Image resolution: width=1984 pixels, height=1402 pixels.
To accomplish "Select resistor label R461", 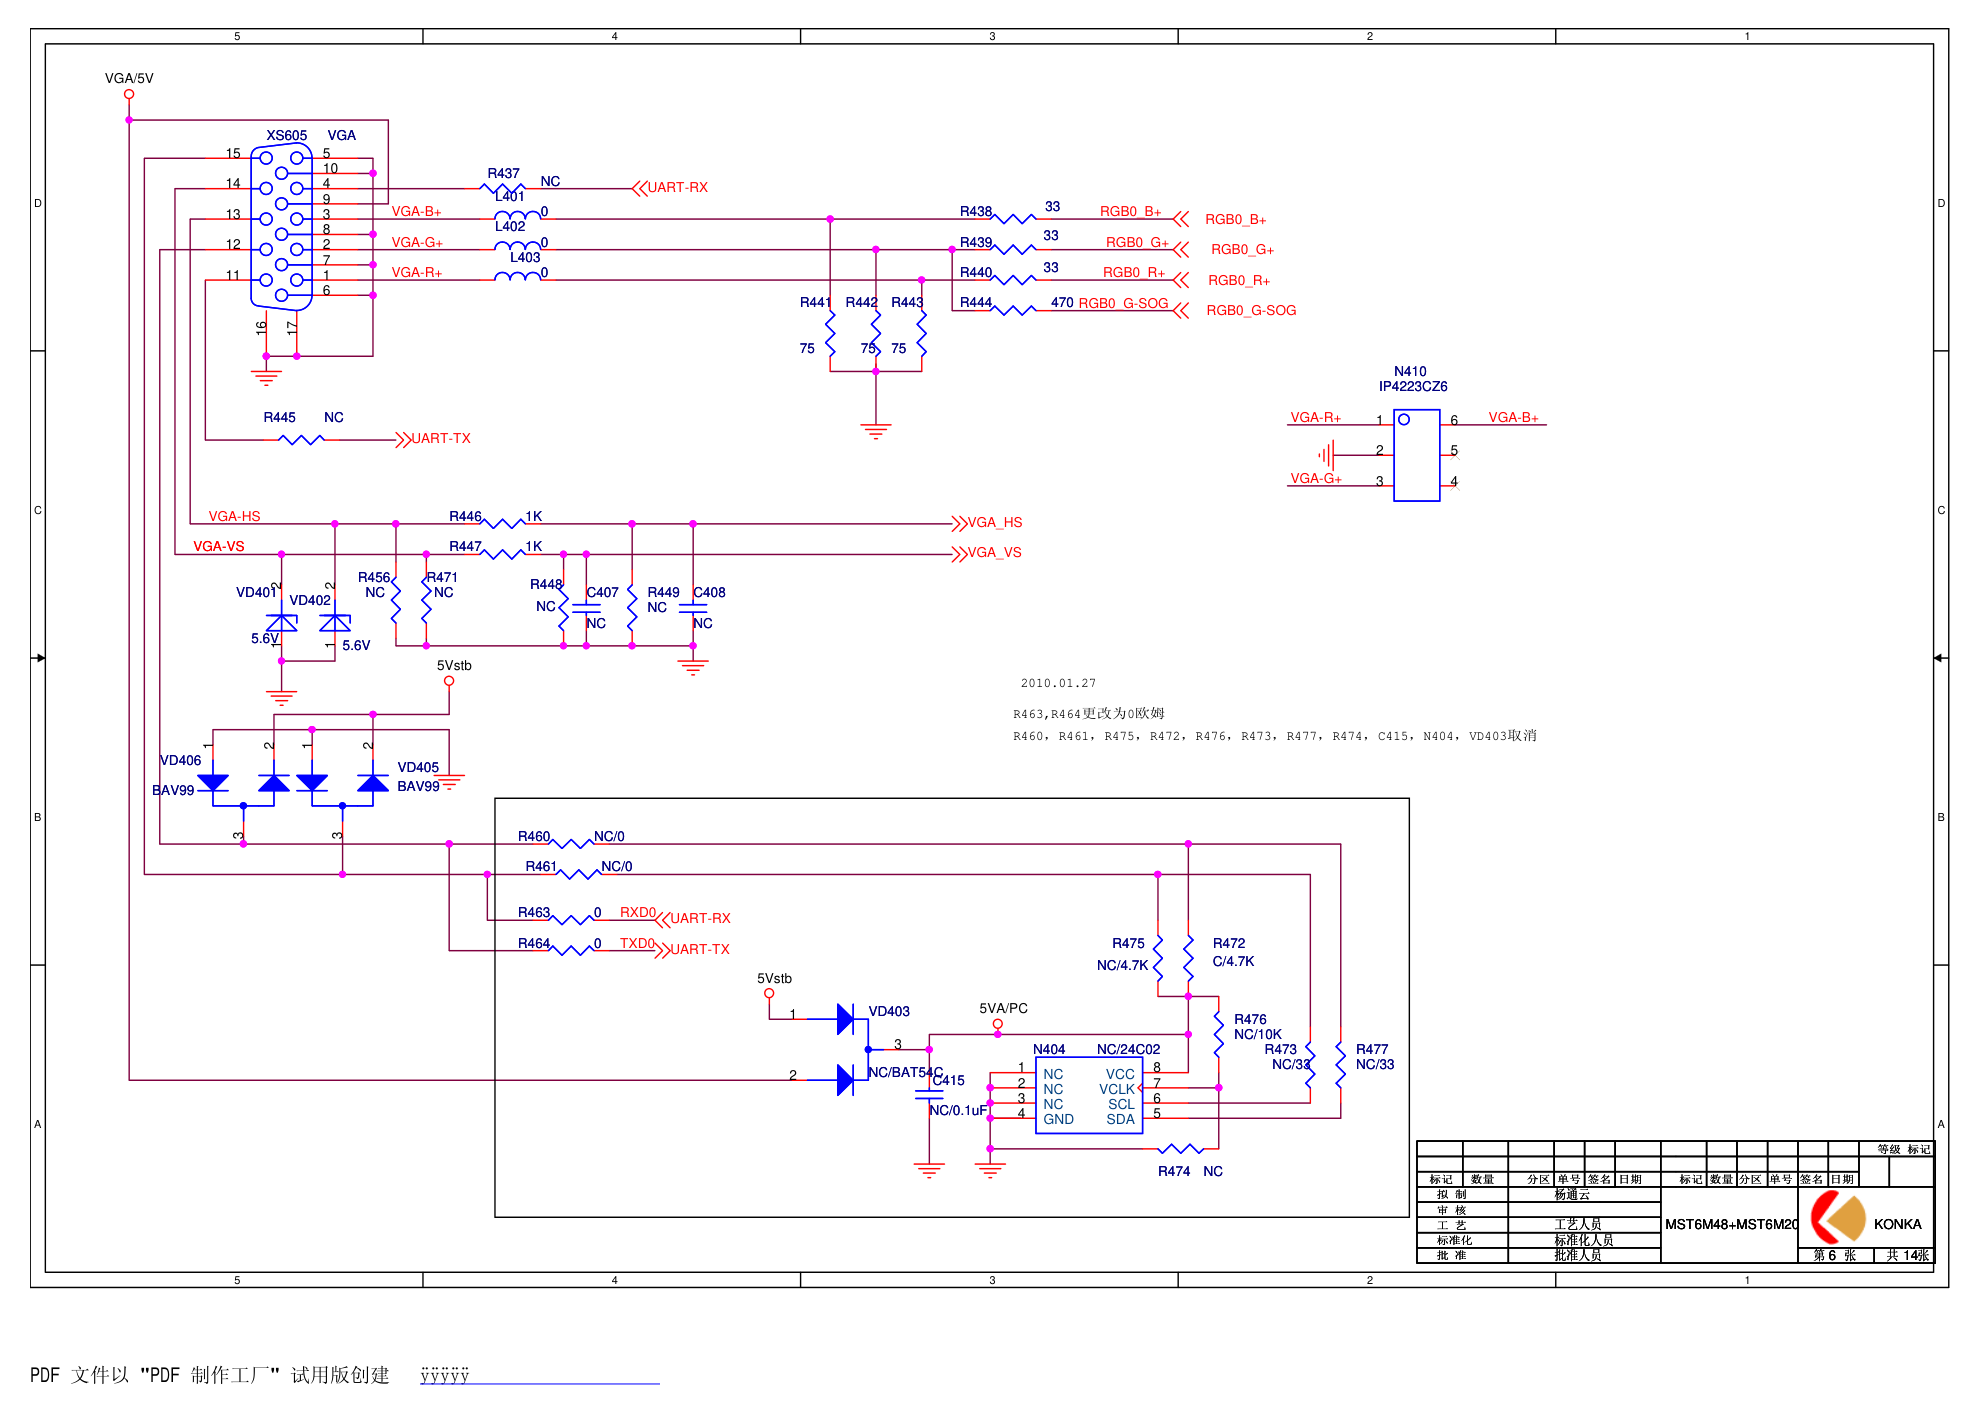I will 541,866.
